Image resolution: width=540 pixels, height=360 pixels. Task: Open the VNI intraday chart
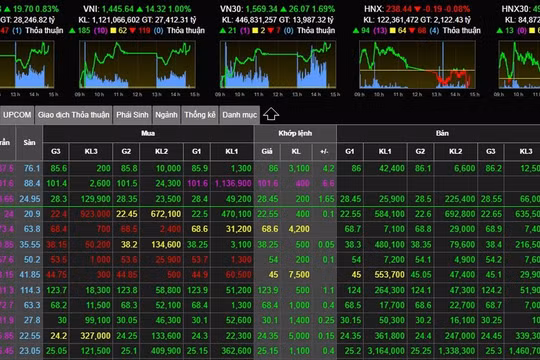137,64
